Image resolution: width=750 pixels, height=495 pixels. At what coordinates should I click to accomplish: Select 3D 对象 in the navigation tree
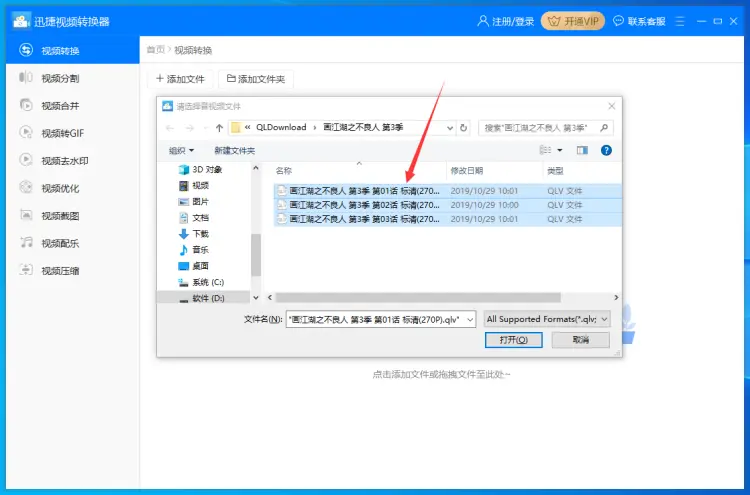[201, 169]
